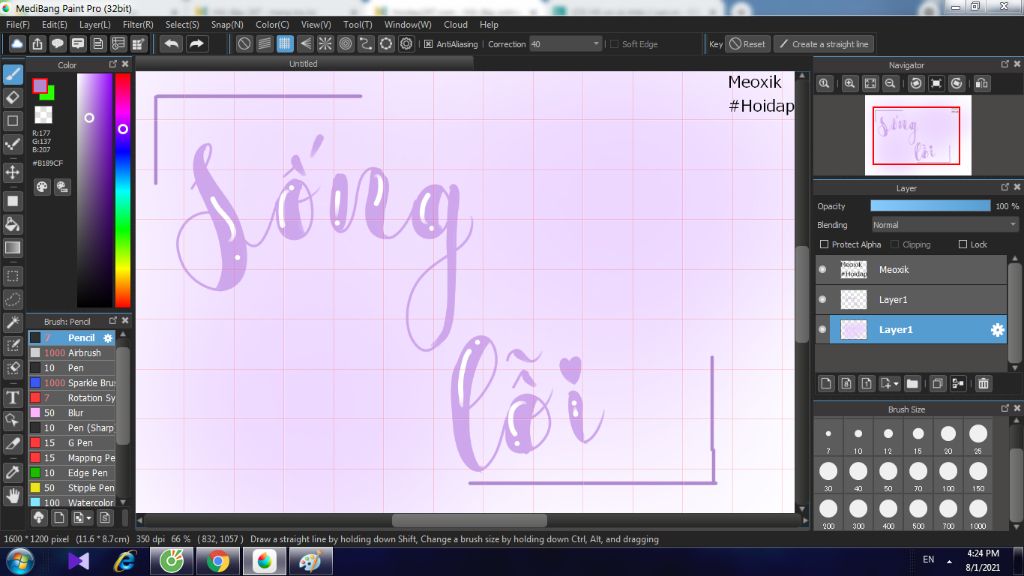Open the Filter menu
Screen dimensions: 1024x576
pos(138,24)
